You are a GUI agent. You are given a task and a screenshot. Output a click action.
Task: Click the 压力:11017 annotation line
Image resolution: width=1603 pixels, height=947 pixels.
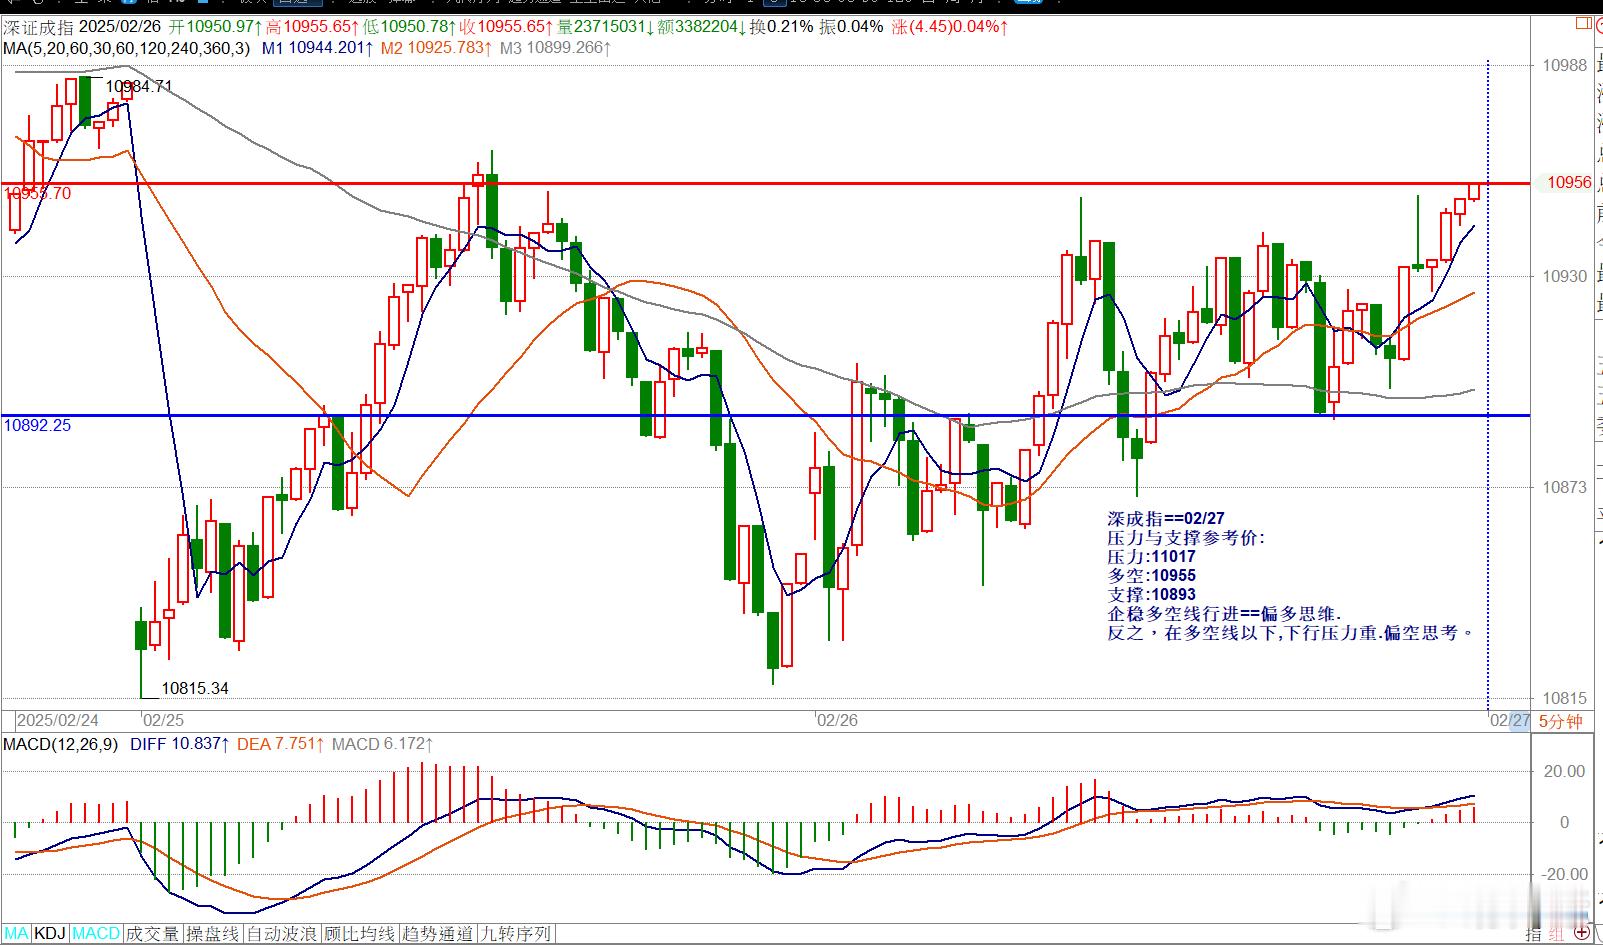point(1151,557)
